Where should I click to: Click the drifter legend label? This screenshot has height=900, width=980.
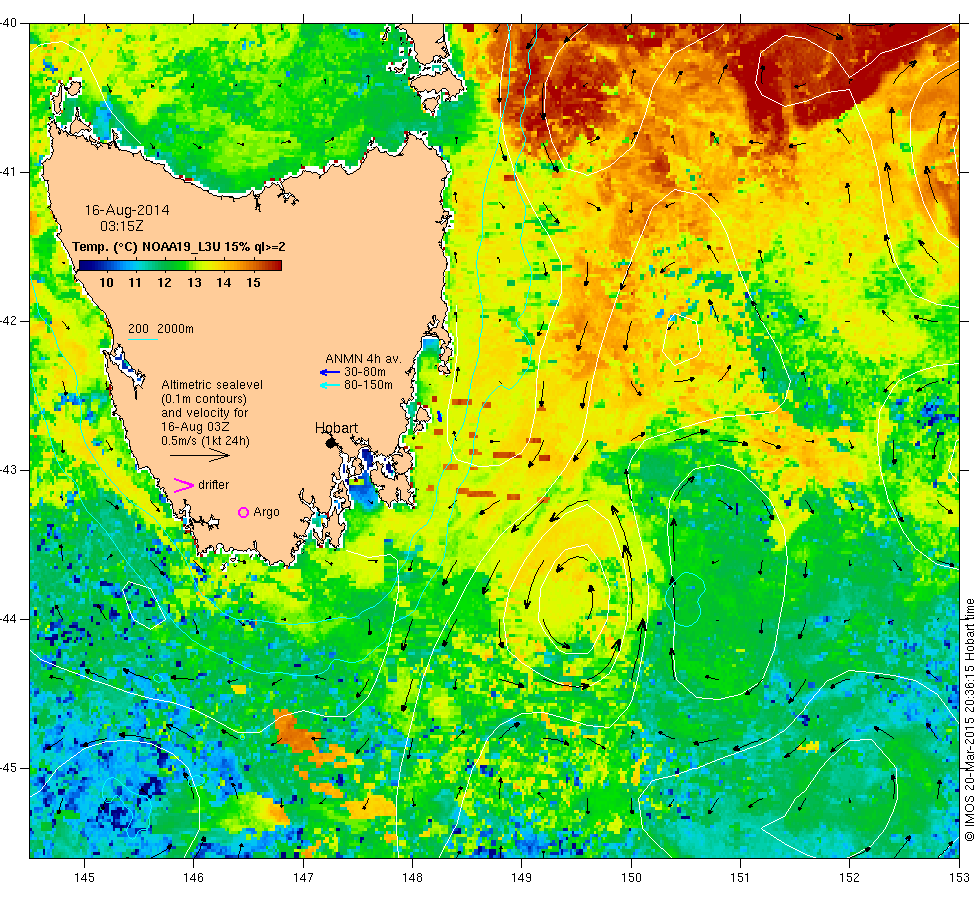pos(214,485)
